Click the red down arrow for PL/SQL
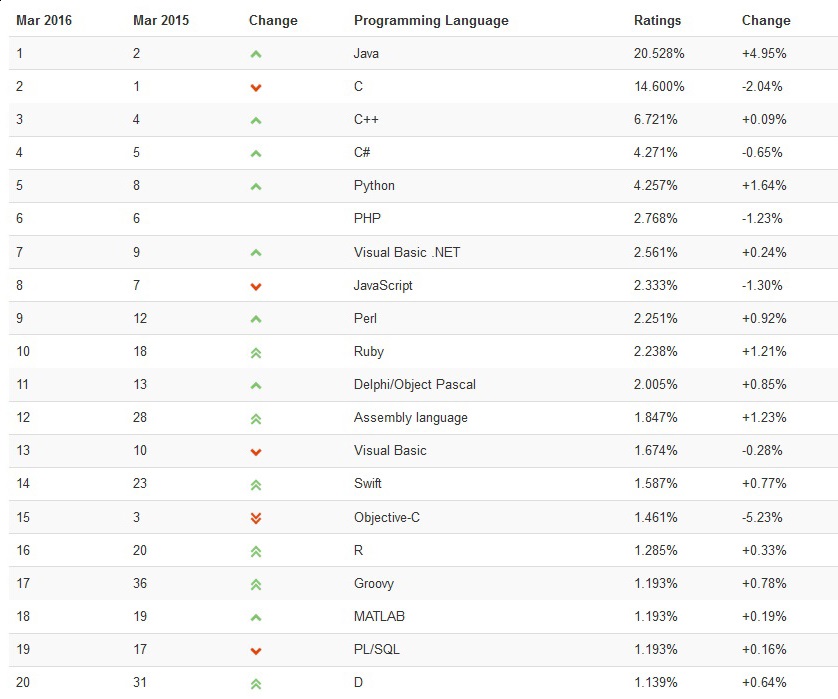This screenshot has height=699, width=838. coord(256,650)
